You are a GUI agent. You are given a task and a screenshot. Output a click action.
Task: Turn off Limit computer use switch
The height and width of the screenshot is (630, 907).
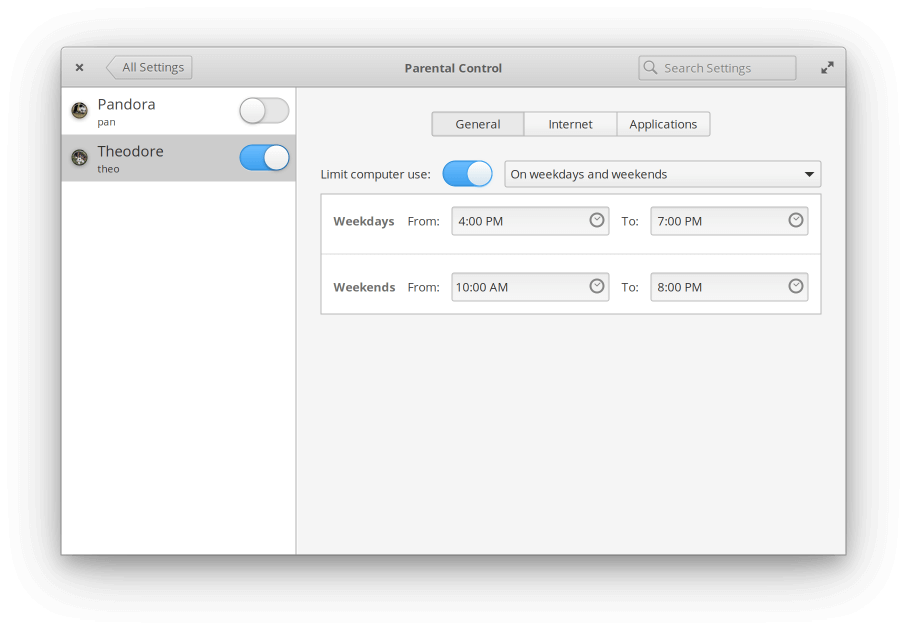tap(467, 174)
